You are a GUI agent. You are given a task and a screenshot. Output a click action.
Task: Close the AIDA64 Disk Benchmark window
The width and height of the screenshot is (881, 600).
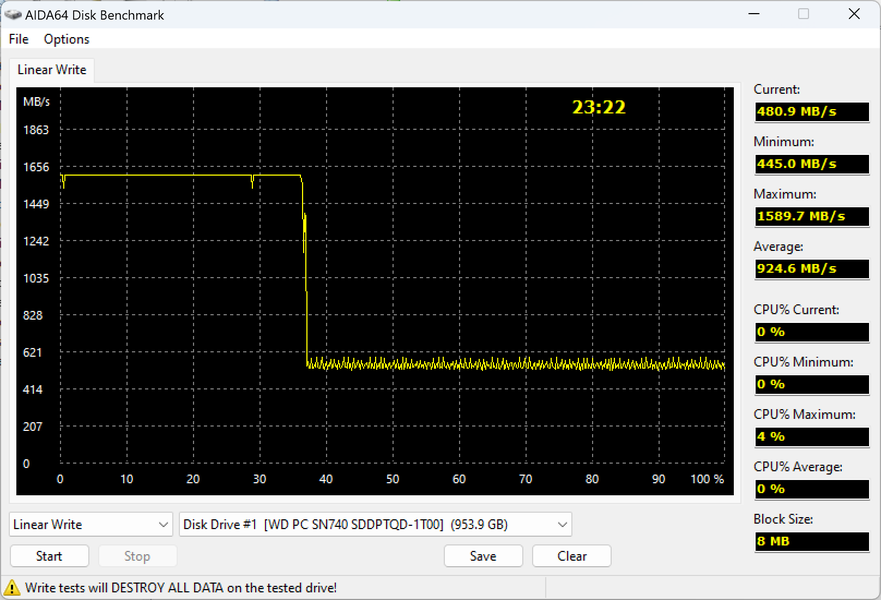[x=854, y=13]
